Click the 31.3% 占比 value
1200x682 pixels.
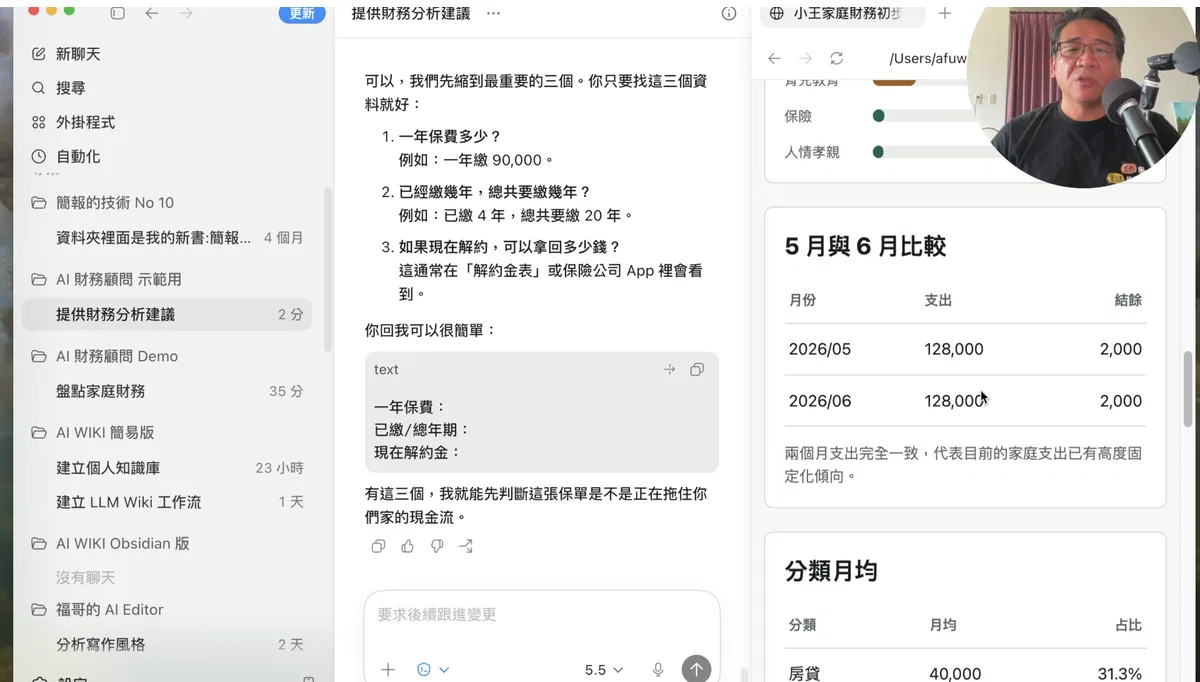(x=1120, y=674)
